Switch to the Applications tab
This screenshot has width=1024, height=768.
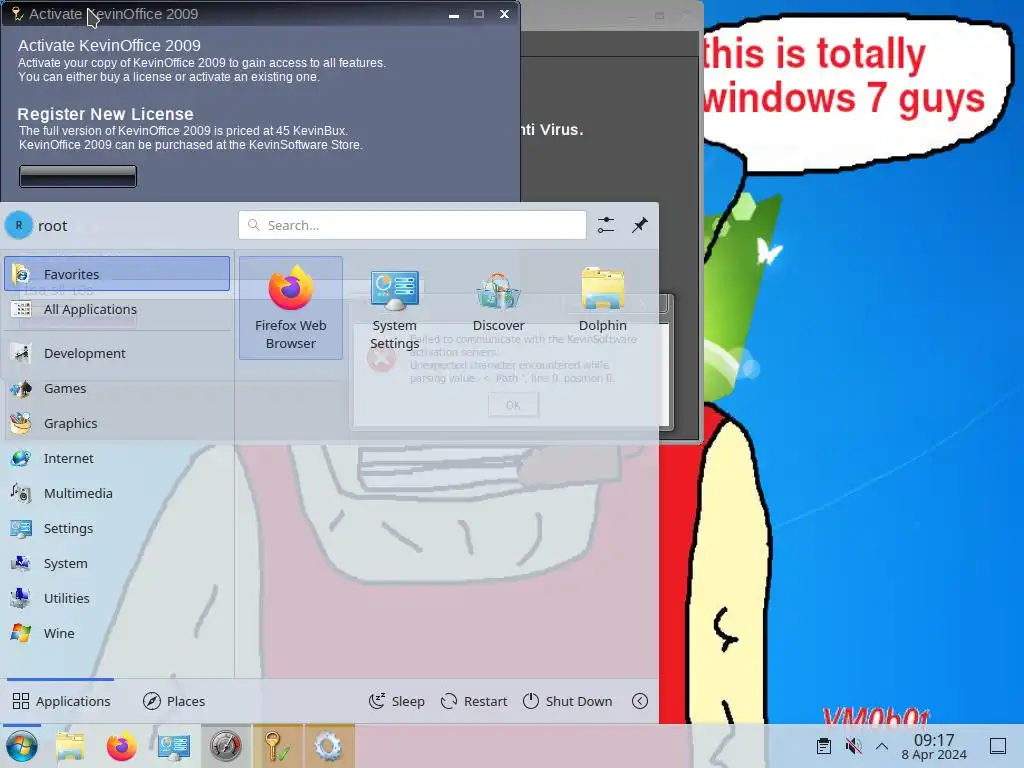pyautogui.click(x=61, y=701)
